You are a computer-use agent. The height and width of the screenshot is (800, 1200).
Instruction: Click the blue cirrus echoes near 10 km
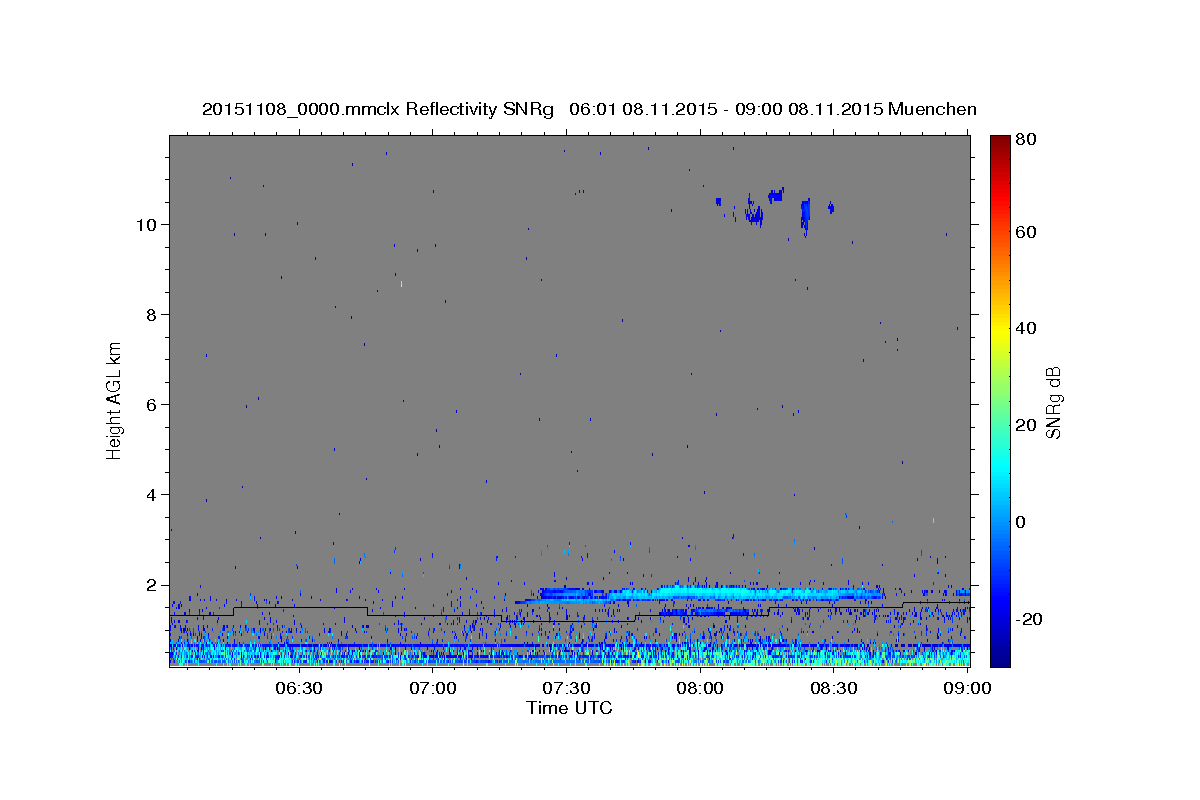[x=775, y=210]
